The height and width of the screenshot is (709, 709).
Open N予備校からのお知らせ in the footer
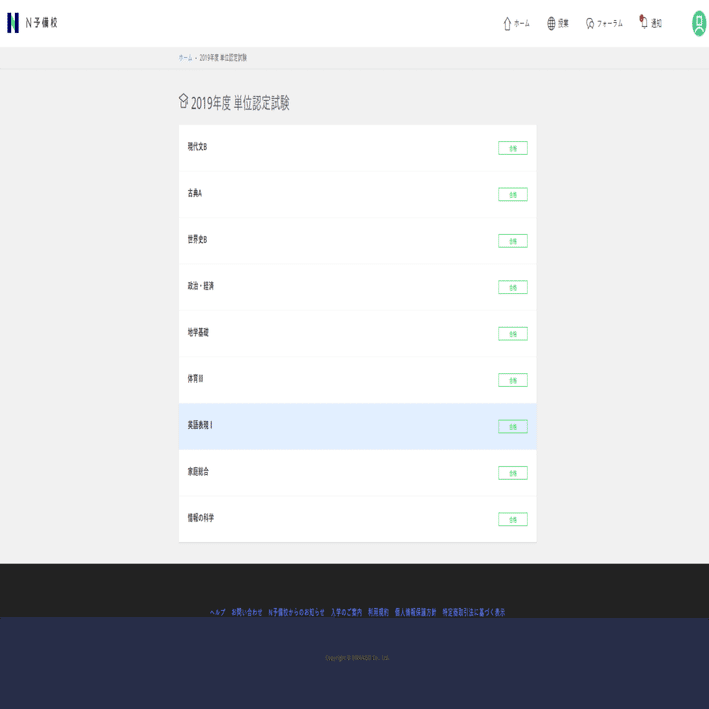[x=296, y=612]
